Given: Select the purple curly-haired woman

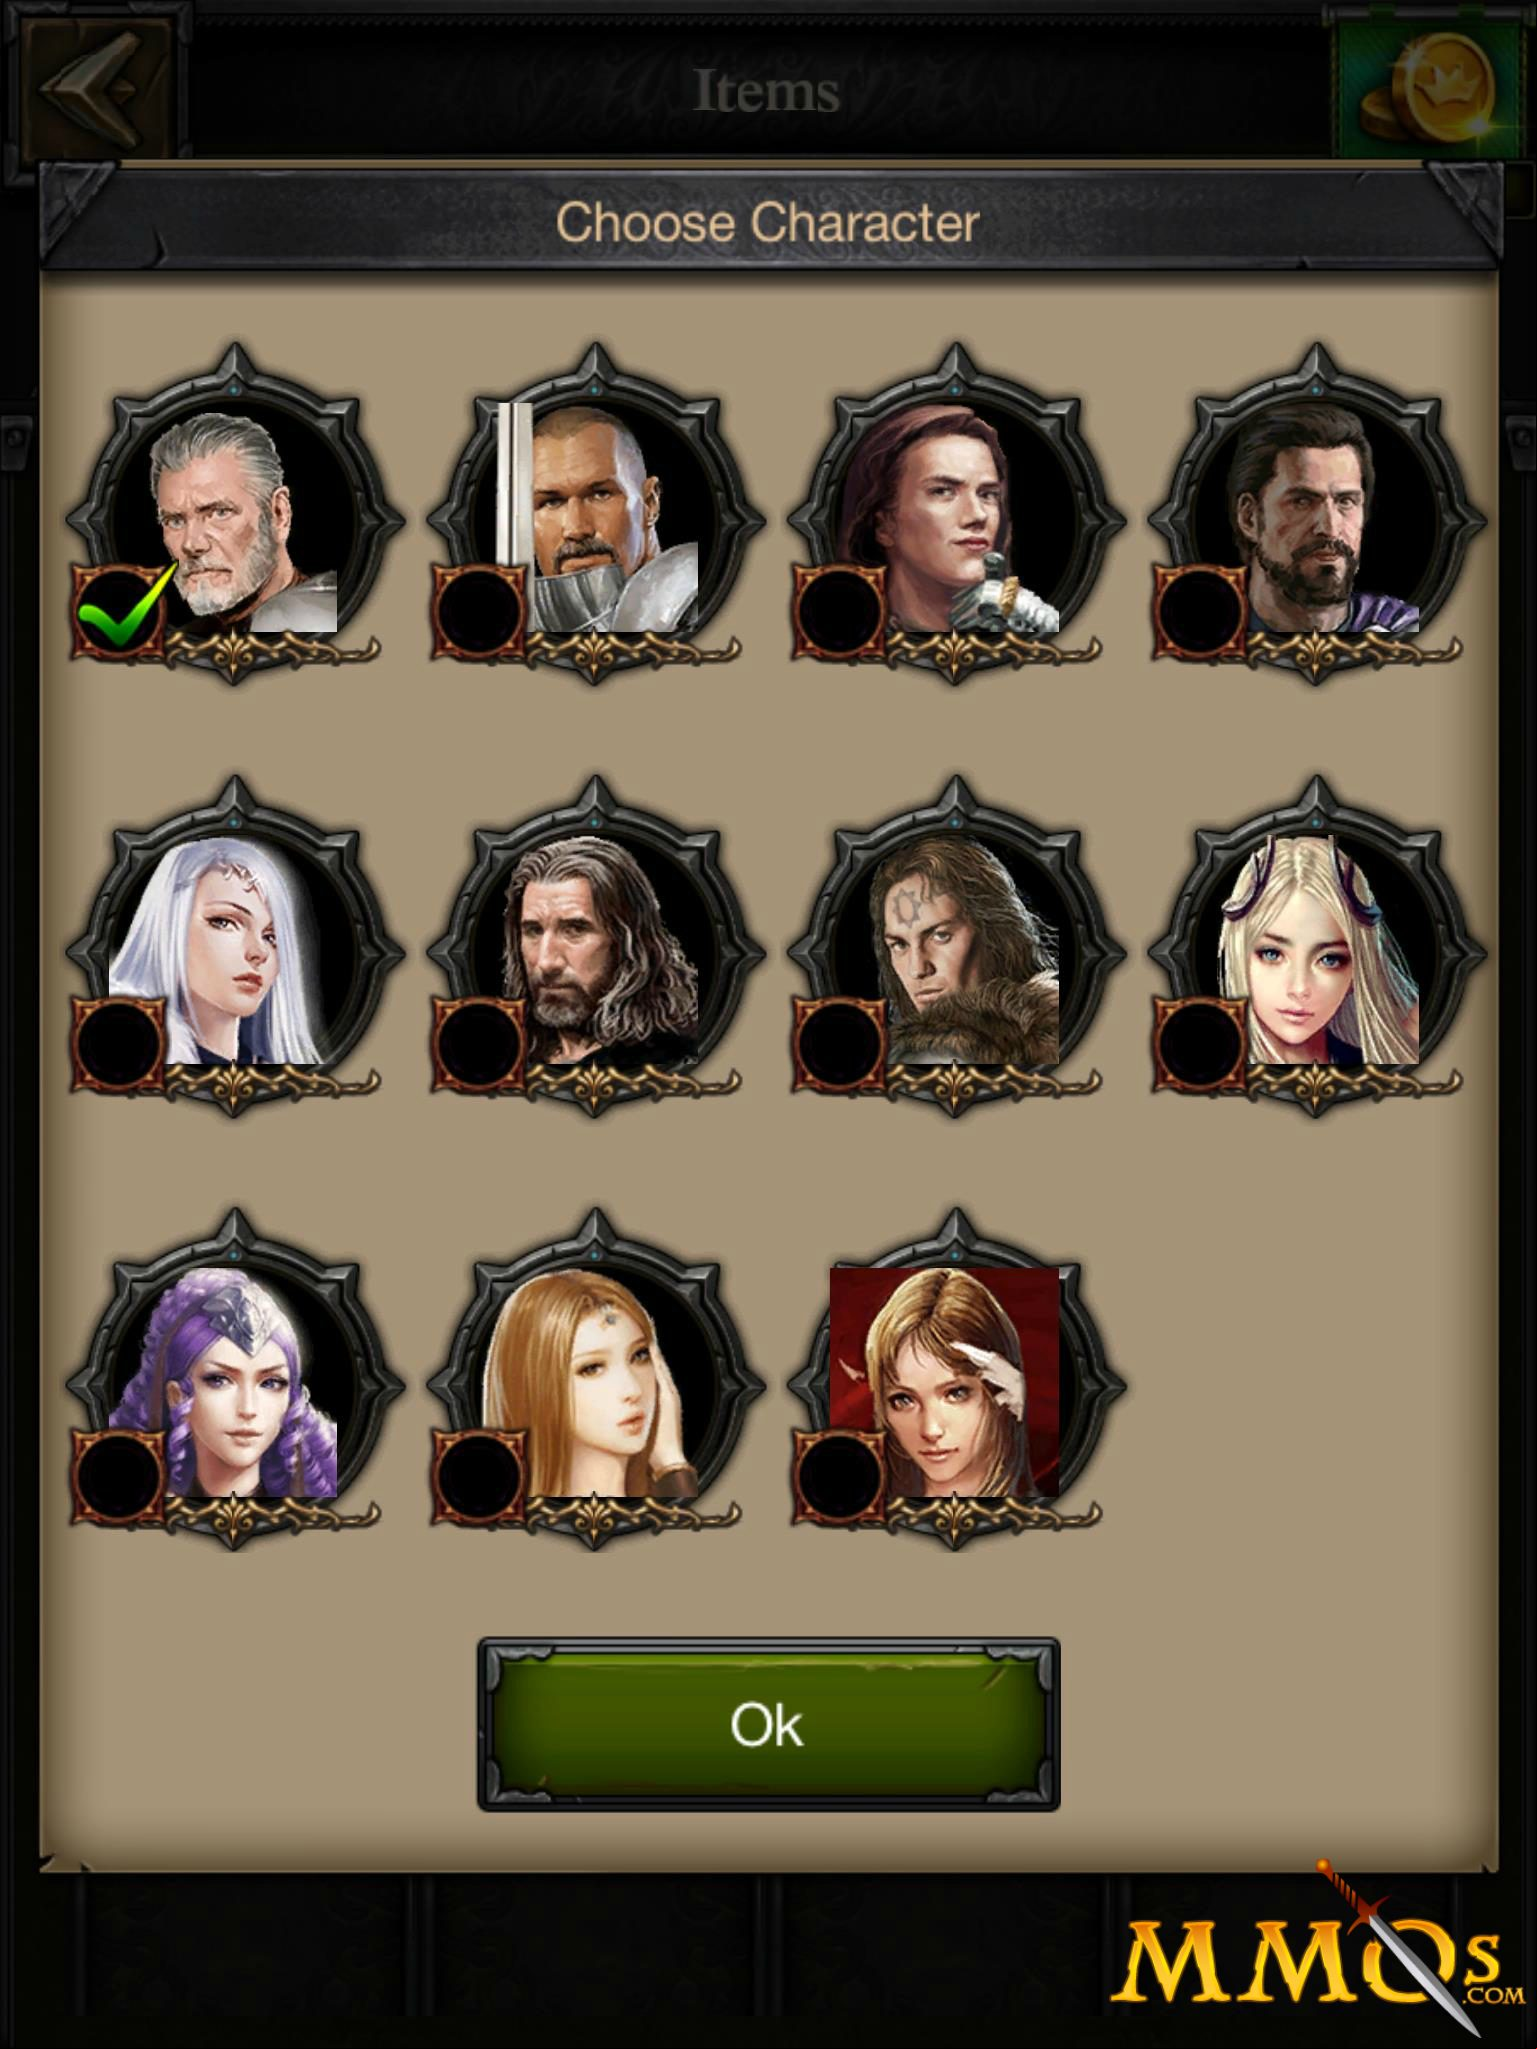Looking at the screenshot, I should tap(236, 1381).
